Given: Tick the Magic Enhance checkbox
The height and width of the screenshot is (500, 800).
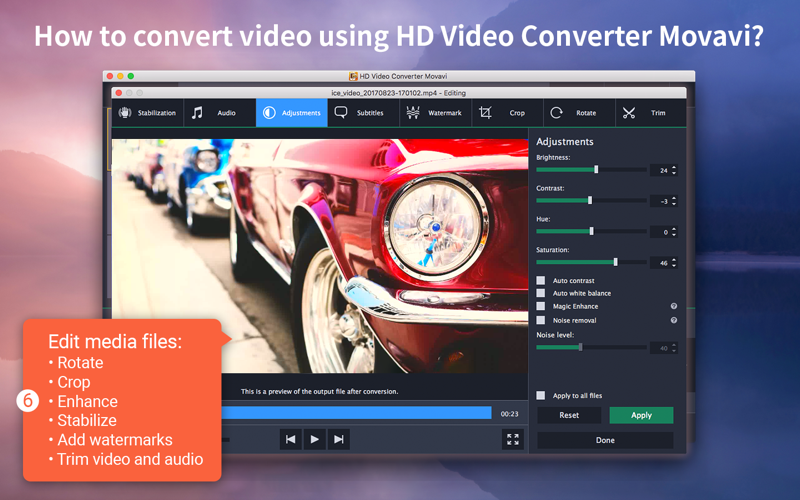Looking at the screenshot, I should tap(541, 306).
